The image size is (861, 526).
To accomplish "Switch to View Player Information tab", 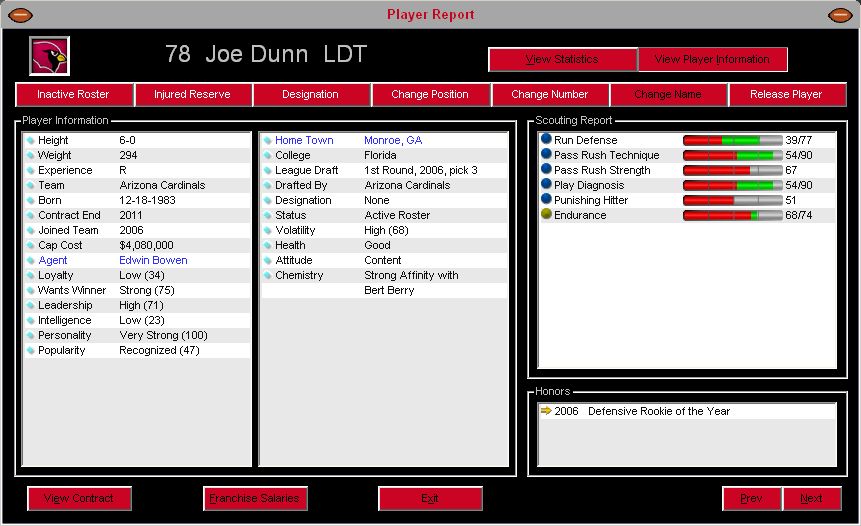I will coord(712,60).
